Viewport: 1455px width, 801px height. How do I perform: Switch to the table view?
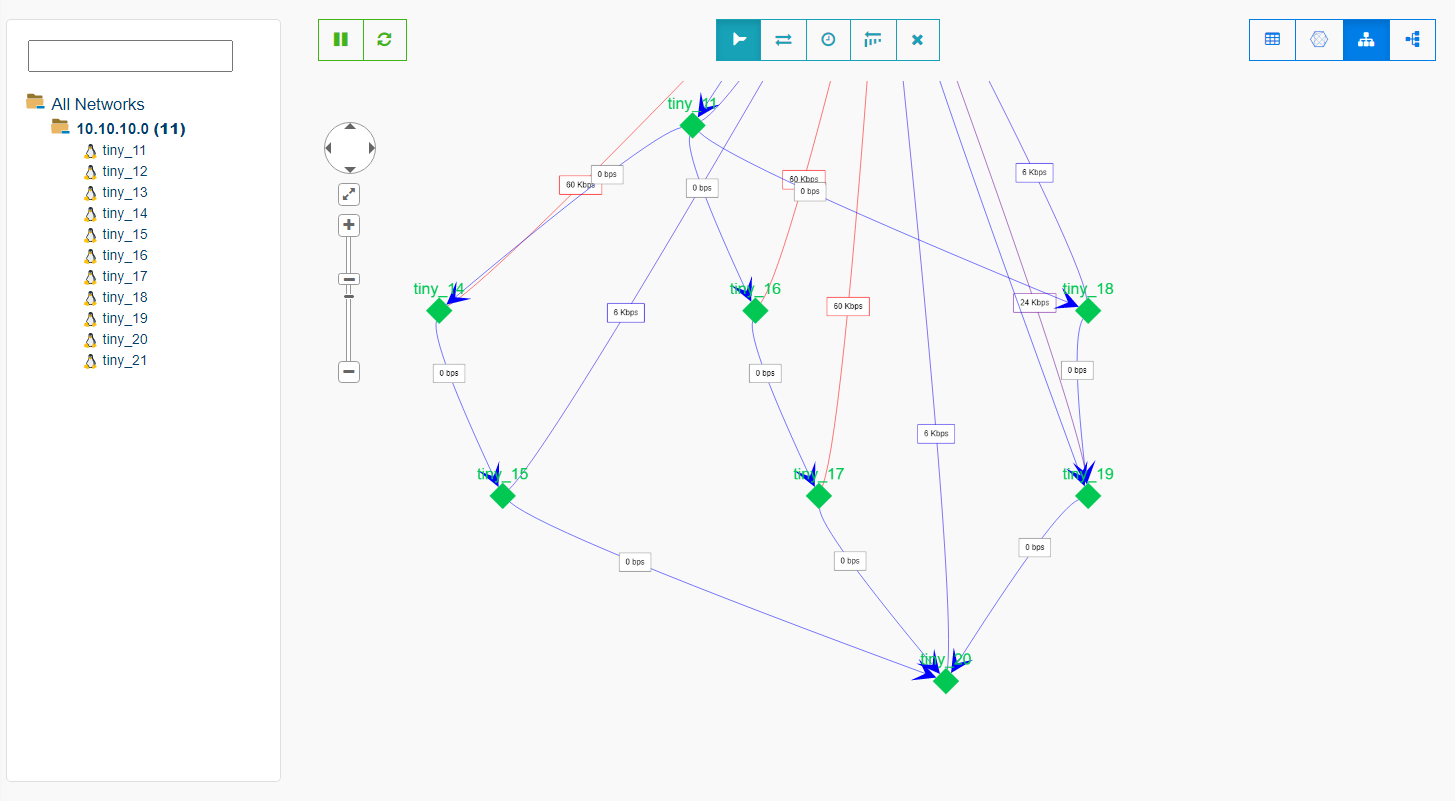(1271, 39)
